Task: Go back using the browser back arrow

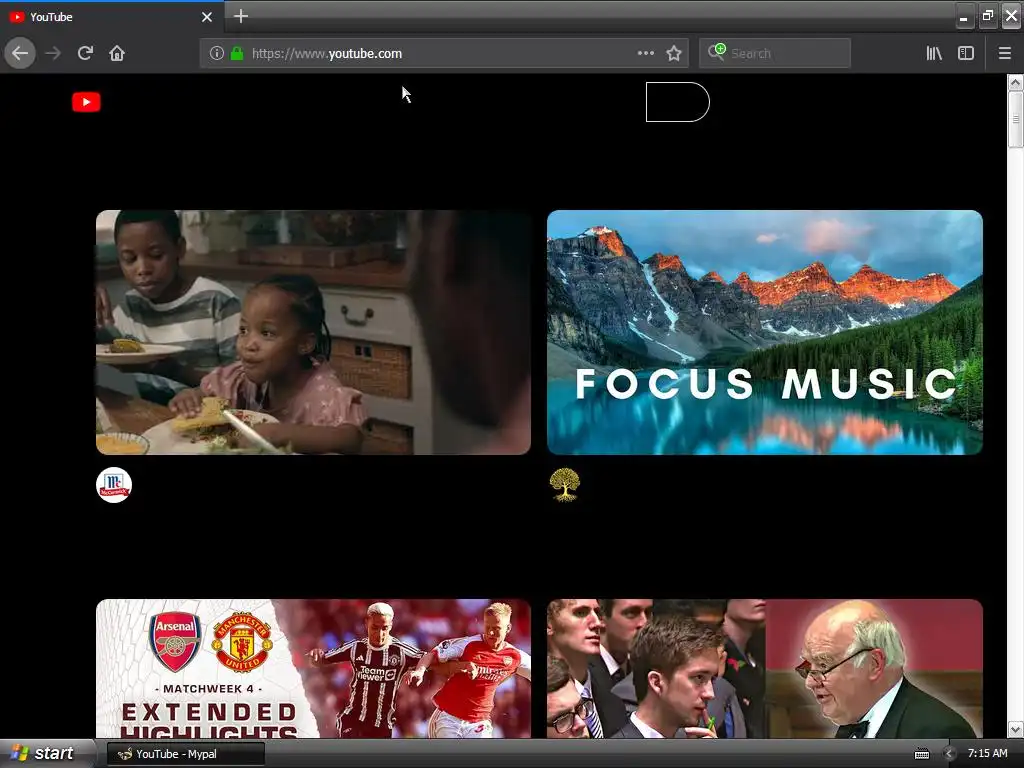Action: tap(20, 53)
